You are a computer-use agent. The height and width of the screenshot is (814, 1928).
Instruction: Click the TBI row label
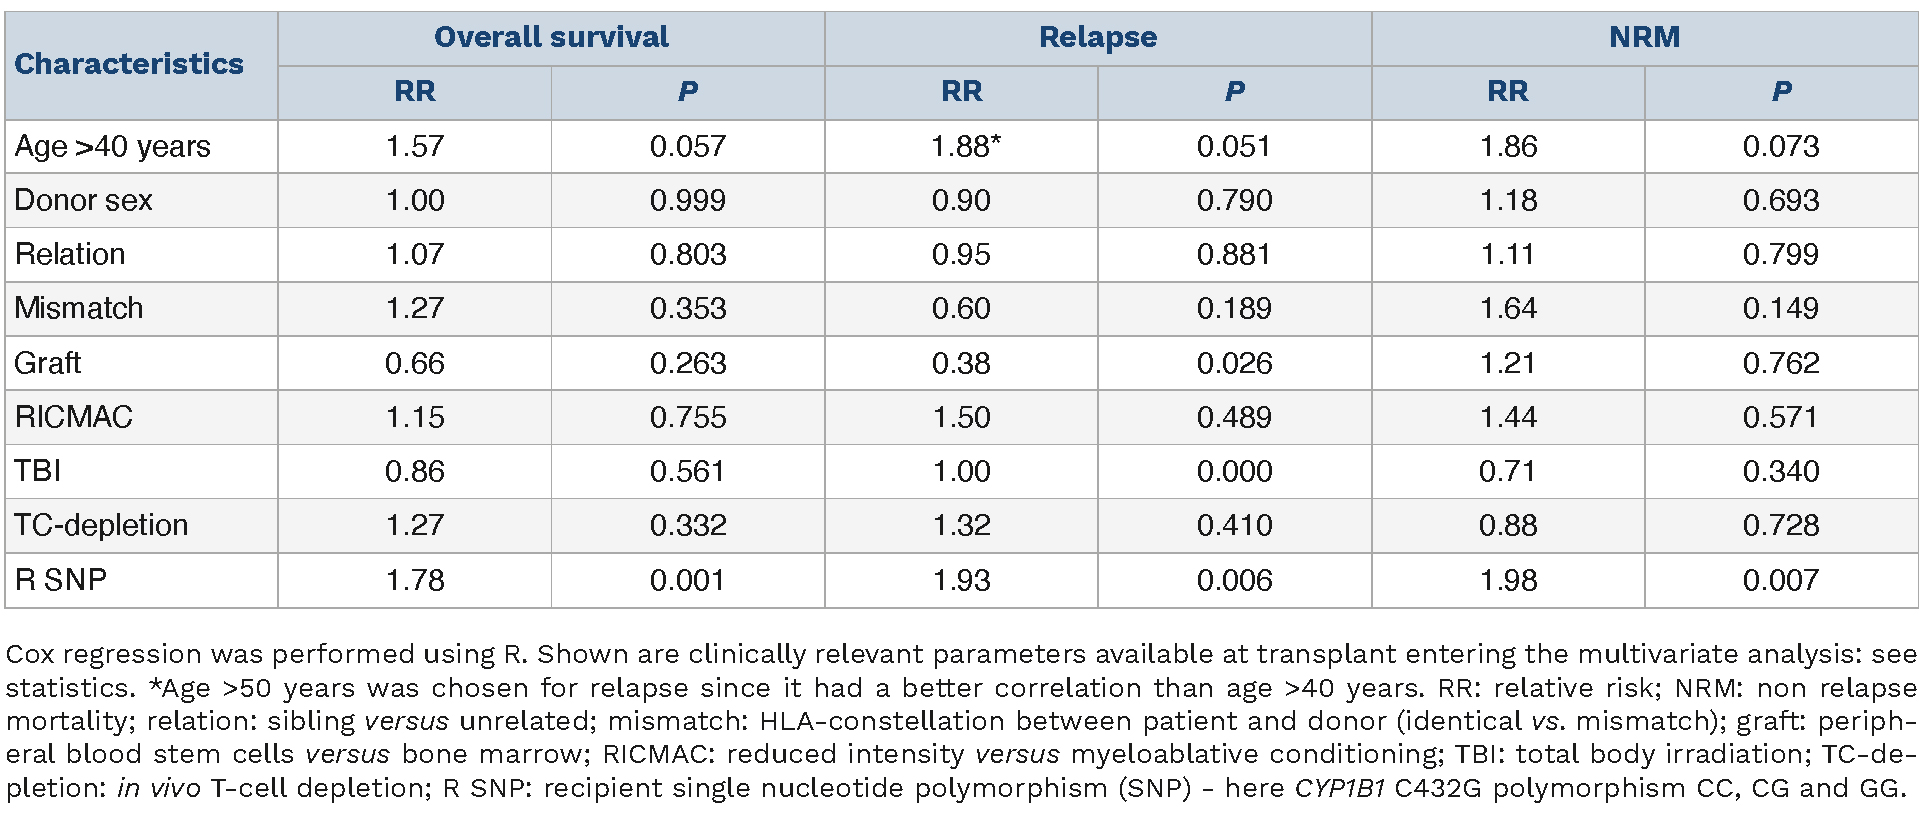tap(38, 471)
